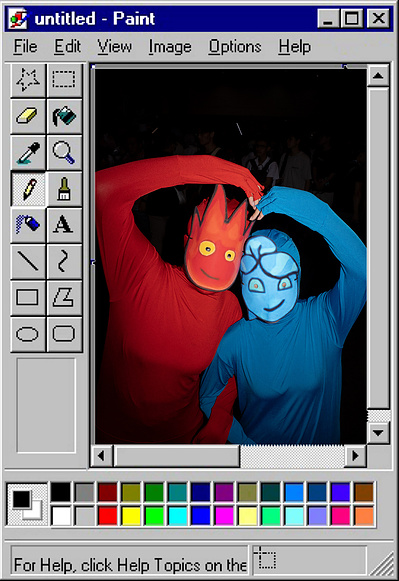Open the Options menu
399x581 pixels.
click(235, 47)
